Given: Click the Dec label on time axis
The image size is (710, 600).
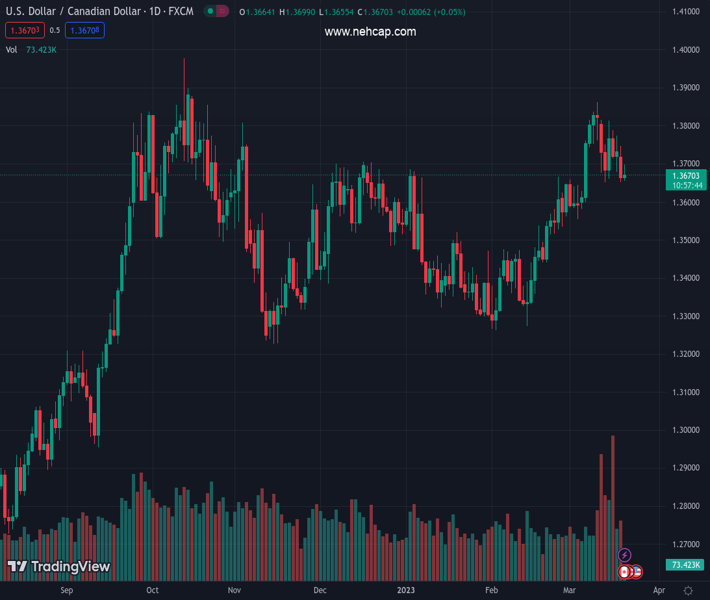Looking at the screenshot, I should point(319,590).
